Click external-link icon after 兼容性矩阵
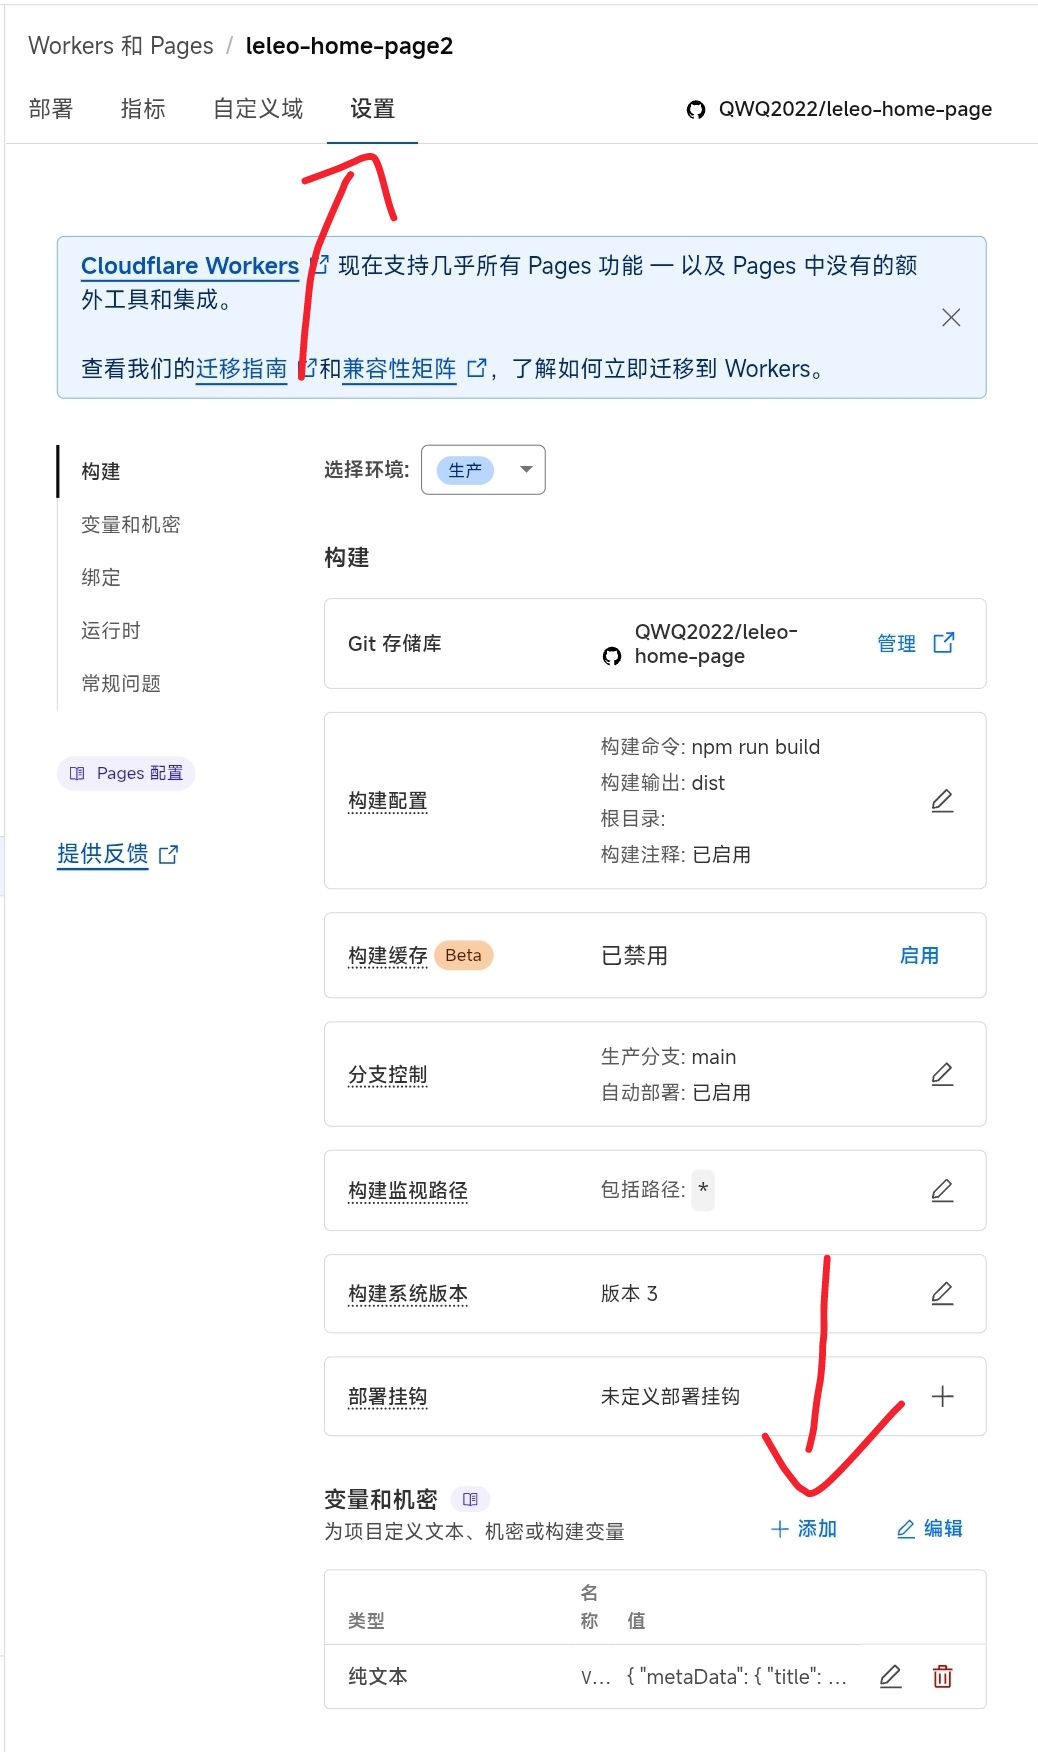This screenshot has width=1038, height=1752. pyautogui.click(x=477, y=368)
